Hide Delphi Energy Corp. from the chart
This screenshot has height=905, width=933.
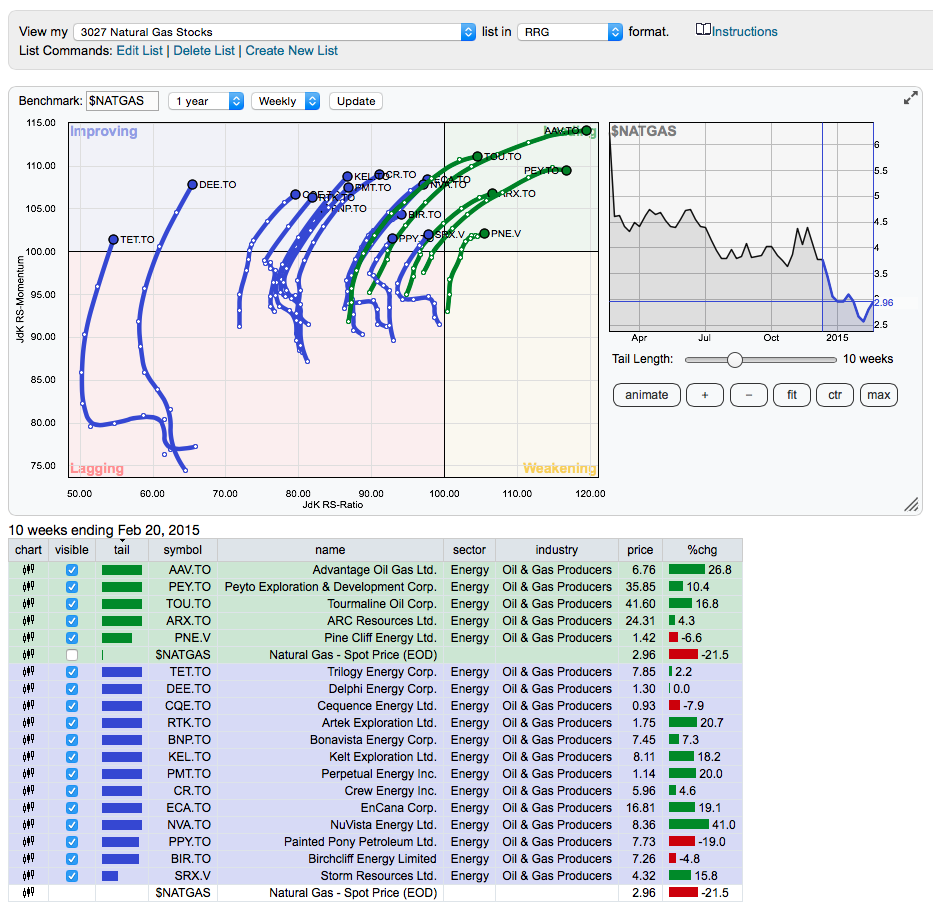[x=71, y=689]
